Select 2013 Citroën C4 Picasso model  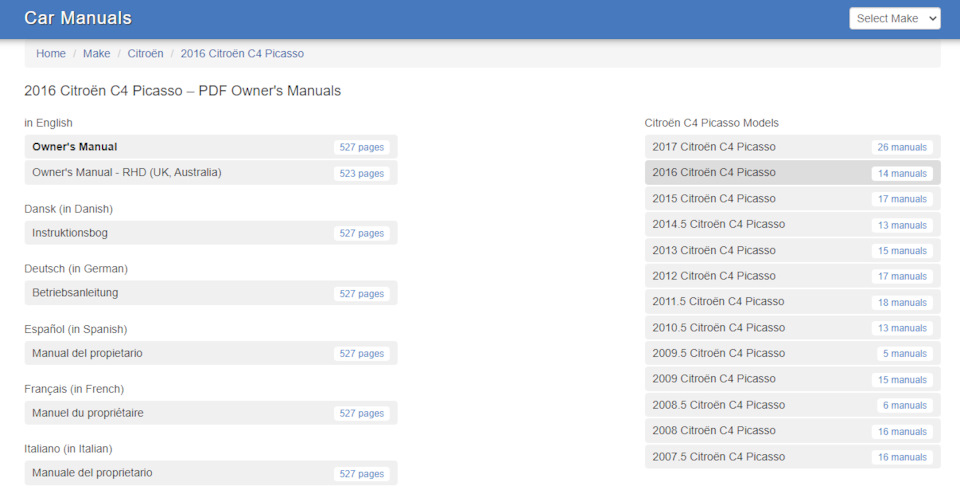(x=793, y=250)
